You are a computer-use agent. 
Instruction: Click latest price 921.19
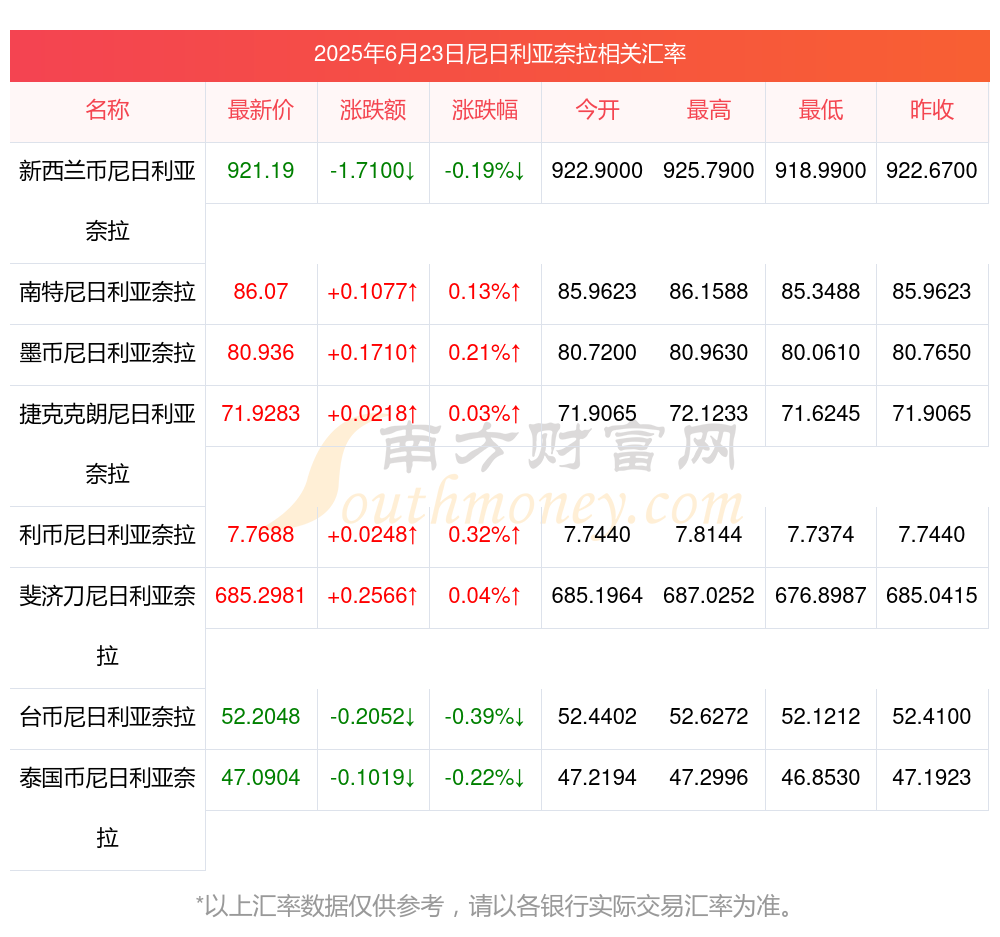pos(261,171)
